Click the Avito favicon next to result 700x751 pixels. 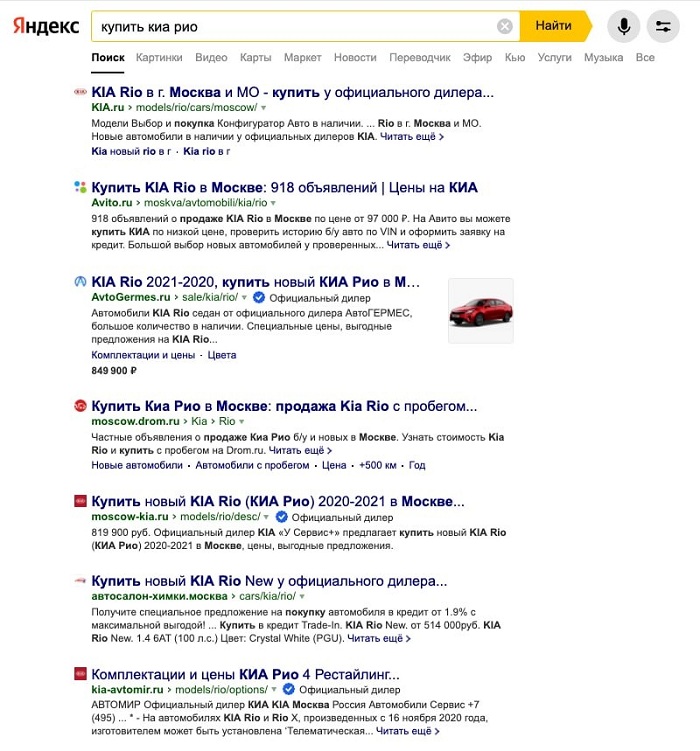coord(80,187)
